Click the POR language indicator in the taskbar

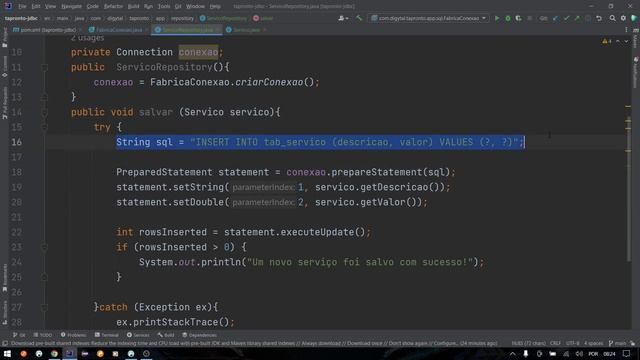(593, 354)
